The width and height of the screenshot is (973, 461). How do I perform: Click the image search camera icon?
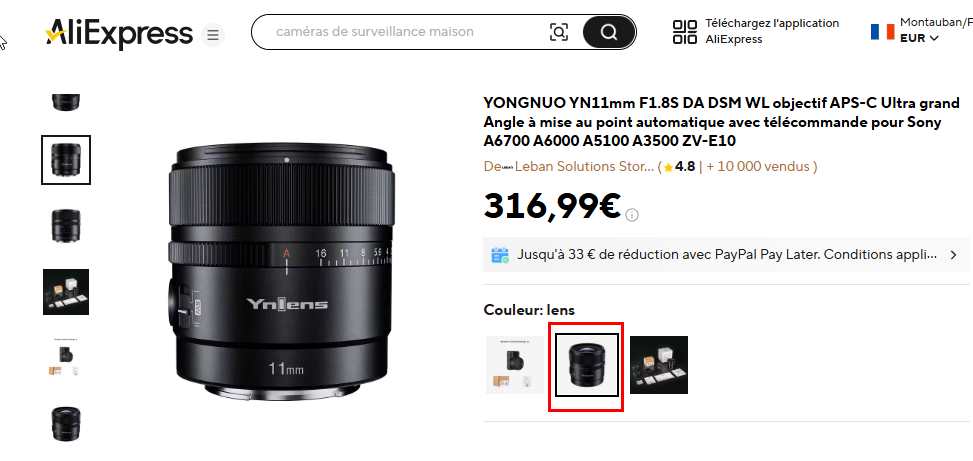pos(559,32)
